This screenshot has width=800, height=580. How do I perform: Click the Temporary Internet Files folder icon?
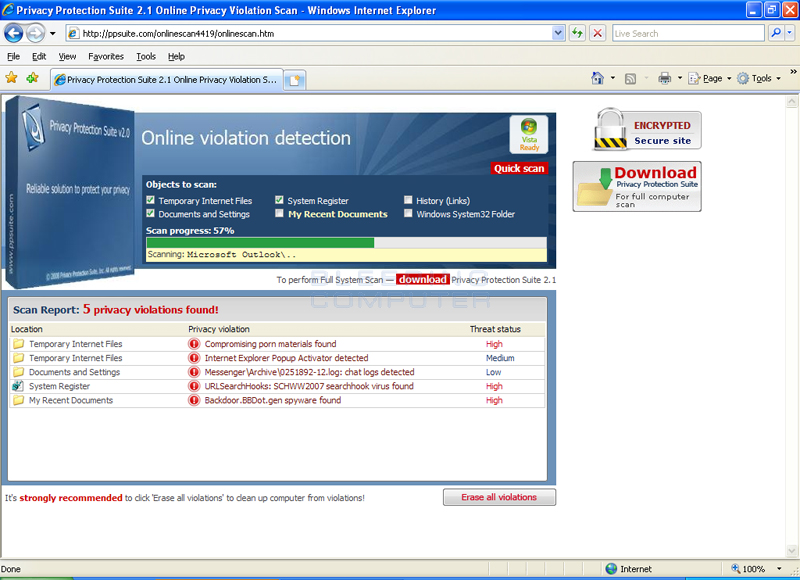pyautogui.click(x=20, y=343)
